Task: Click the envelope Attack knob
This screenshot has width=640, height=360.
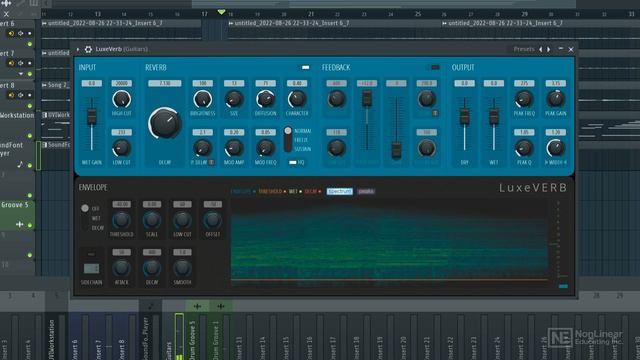Action: click(x=121, y=269)
